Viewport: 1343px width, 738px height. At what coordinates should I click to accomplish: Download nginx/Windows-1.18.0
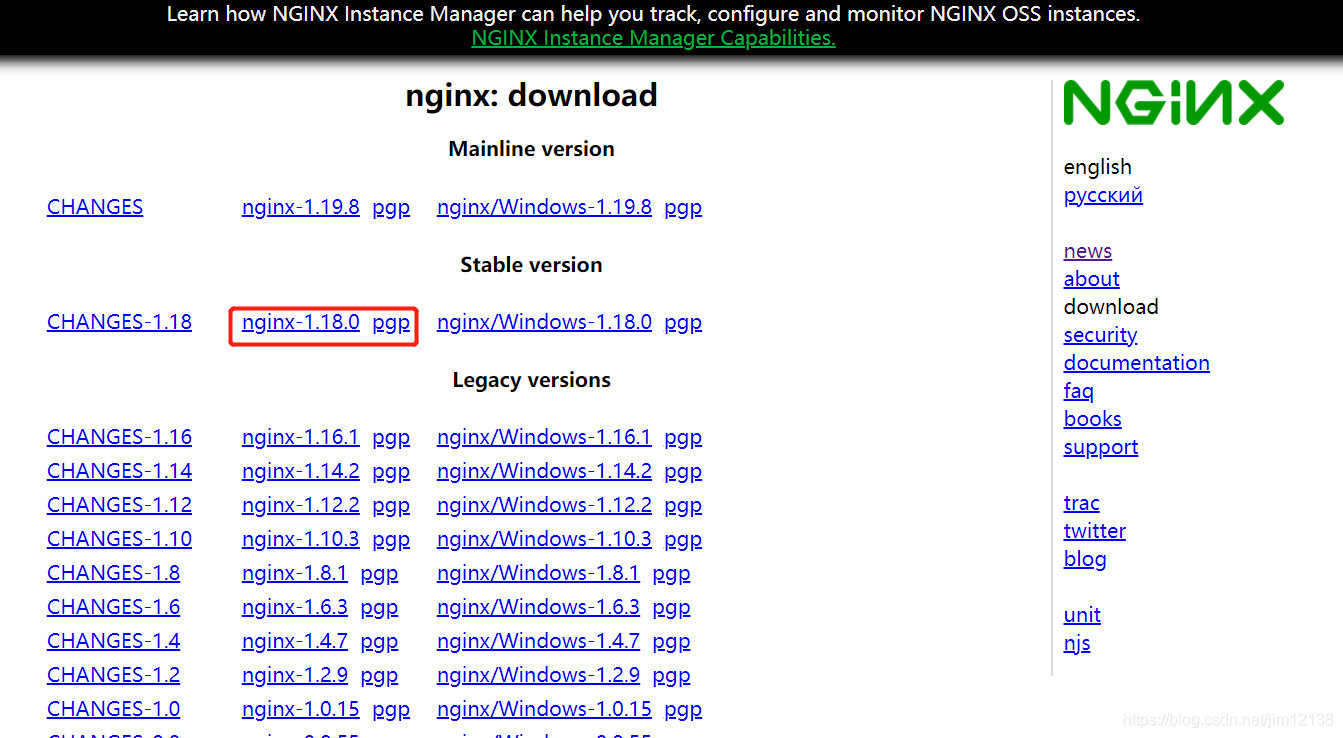tap(544, 322)
